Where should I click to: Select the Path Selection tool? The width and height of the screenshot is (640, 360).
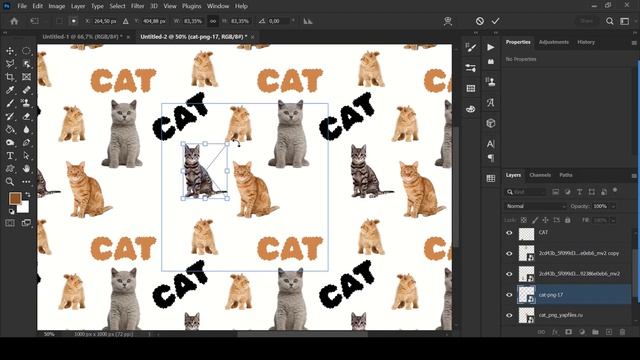pos(26,156)
